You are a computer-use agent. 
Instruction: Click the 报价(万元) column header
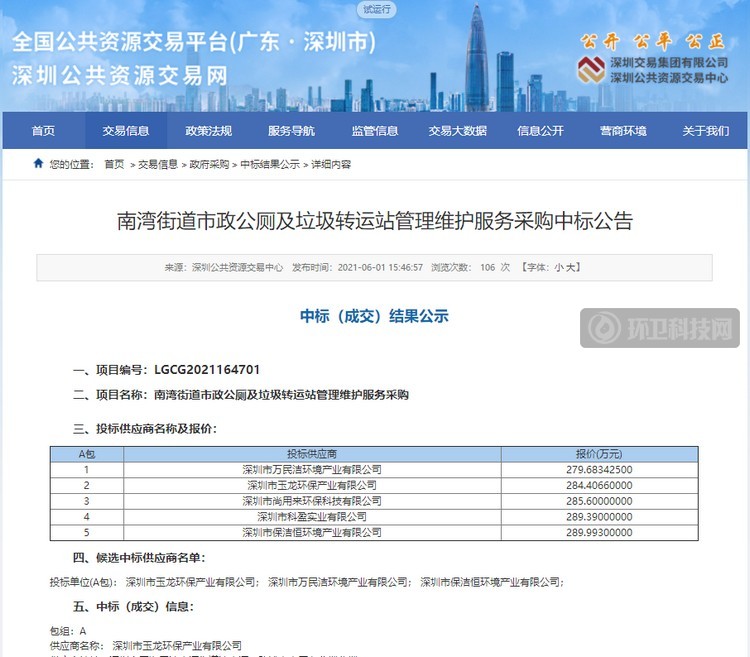pos(599,454)
